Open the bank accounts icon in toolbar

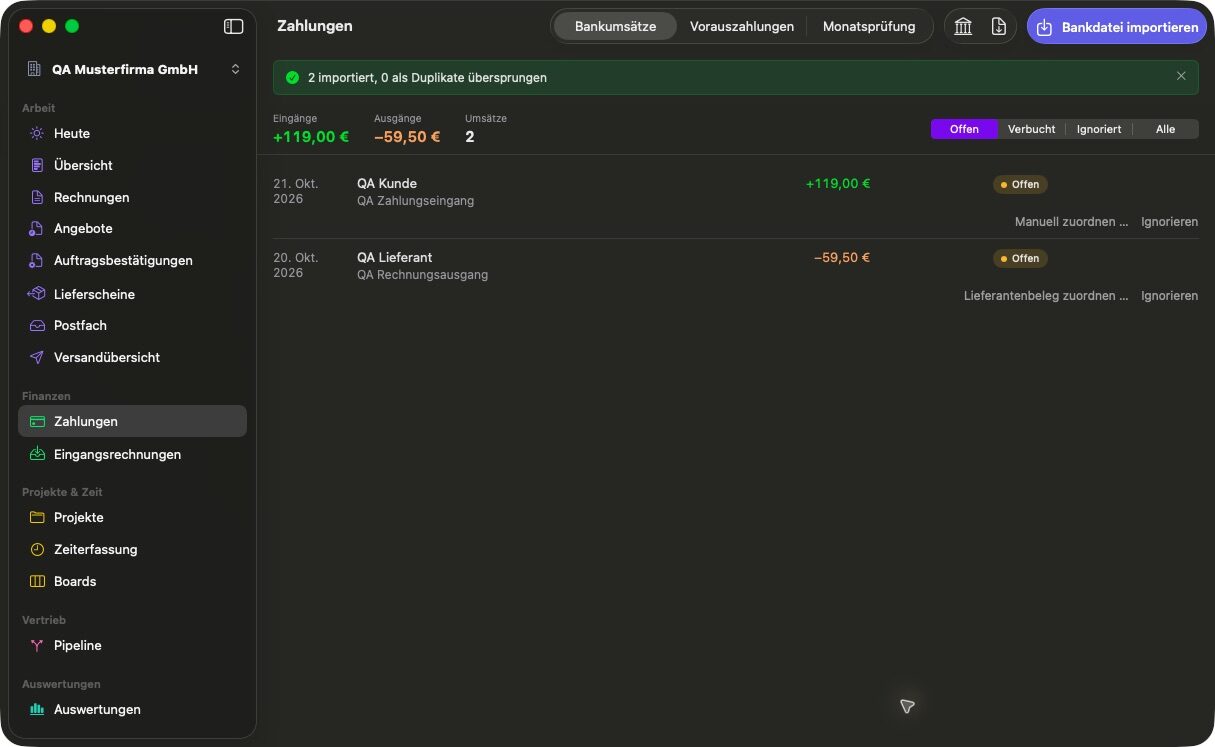(963, 27)
